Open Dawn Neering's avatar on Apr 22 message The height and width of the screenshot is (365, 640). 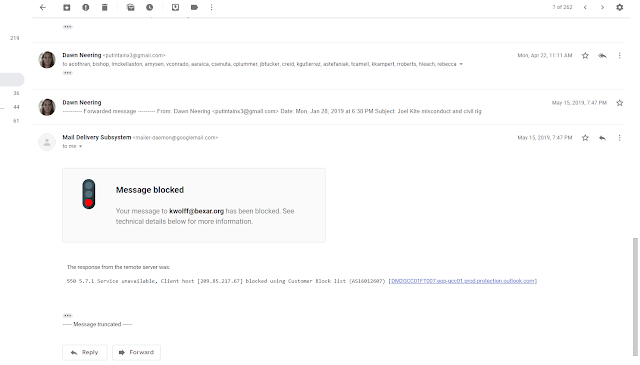click(47, 60)
